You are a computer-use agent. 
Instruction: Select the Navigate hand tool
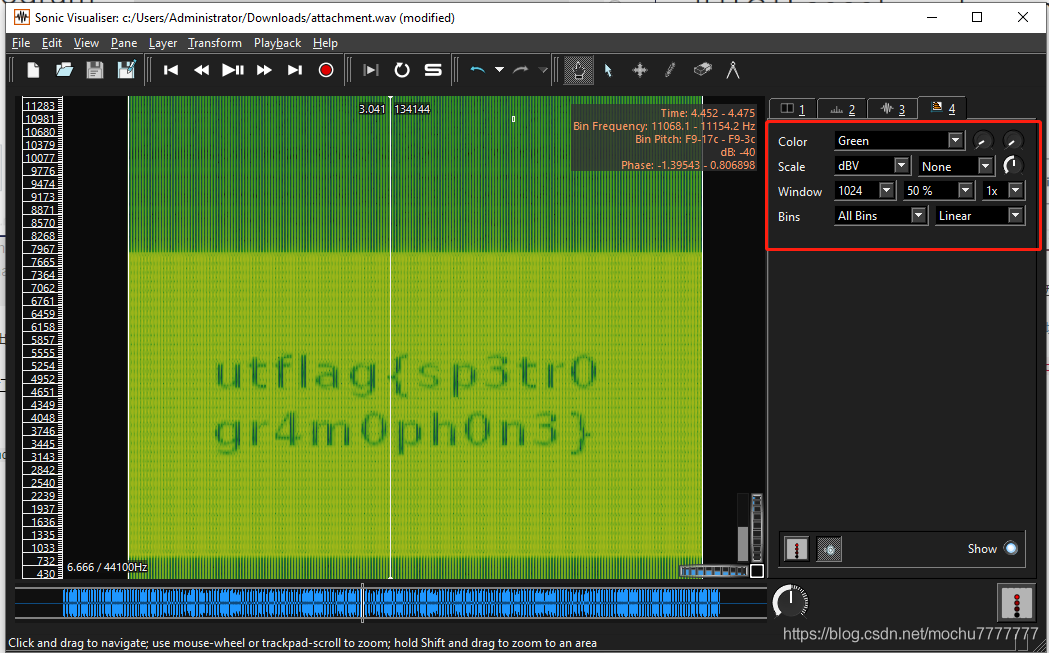point(578,70)
